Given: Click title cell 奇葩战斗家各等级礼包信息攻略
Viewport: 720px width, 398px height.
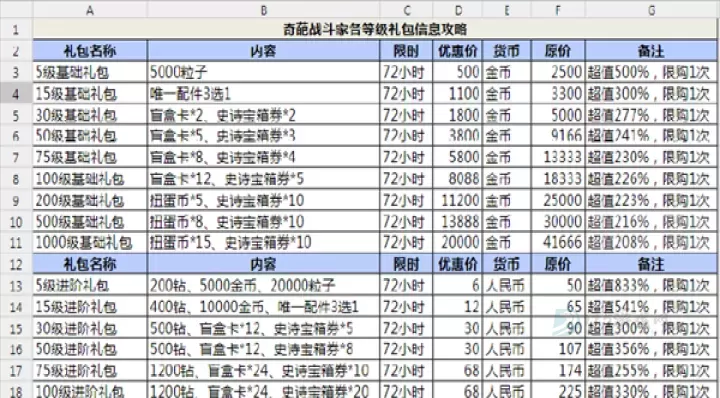Looking at the screenshot, I should tap(375, 29).
